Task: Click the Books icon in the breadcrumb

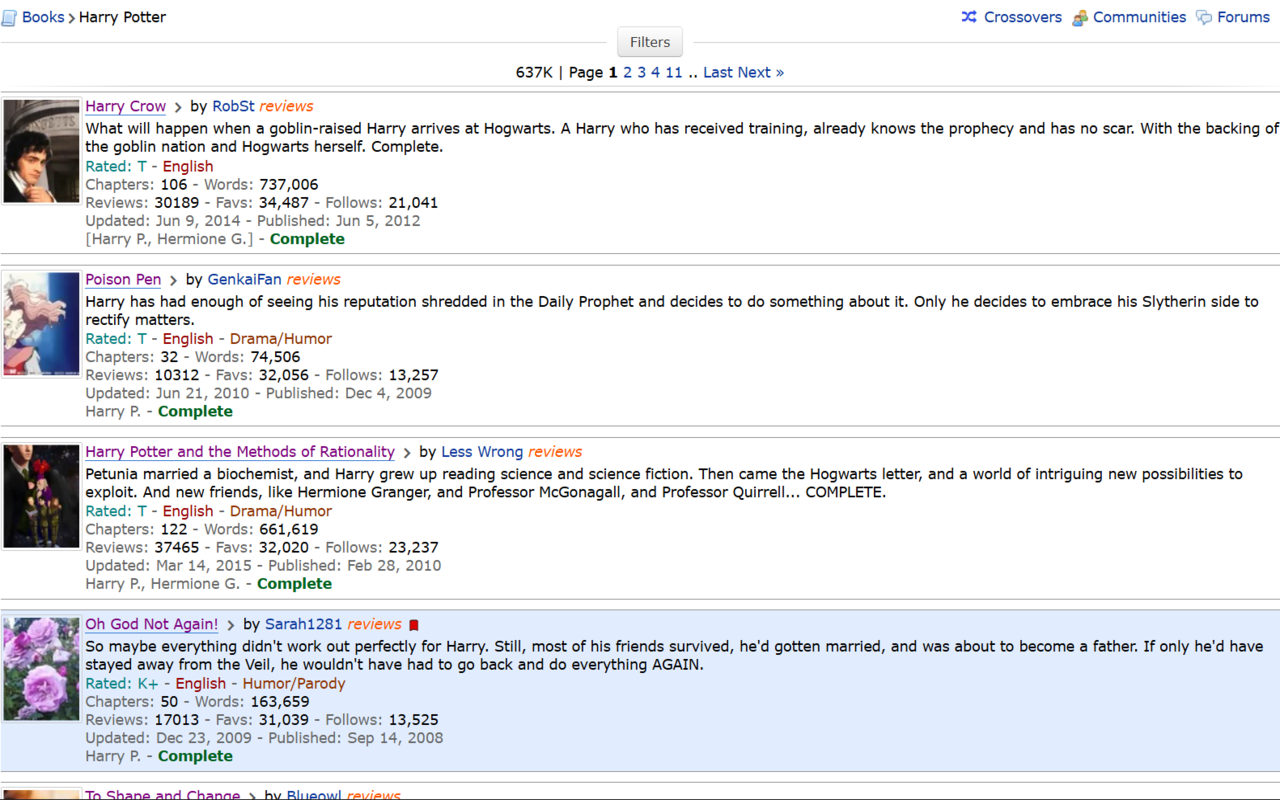Action: coord(9,18)
